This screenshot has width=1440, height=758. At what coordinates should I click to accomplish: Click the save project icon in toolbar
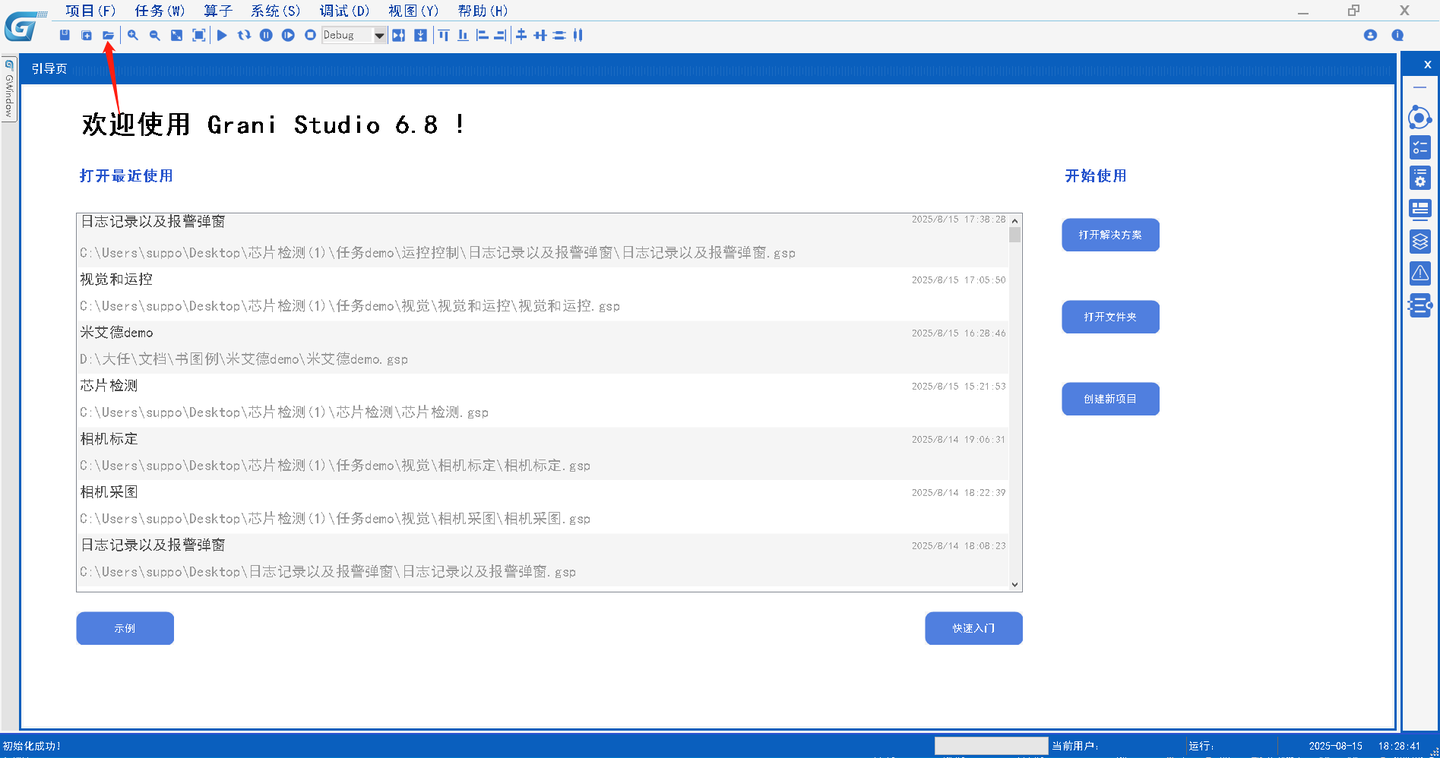point(65,35)
